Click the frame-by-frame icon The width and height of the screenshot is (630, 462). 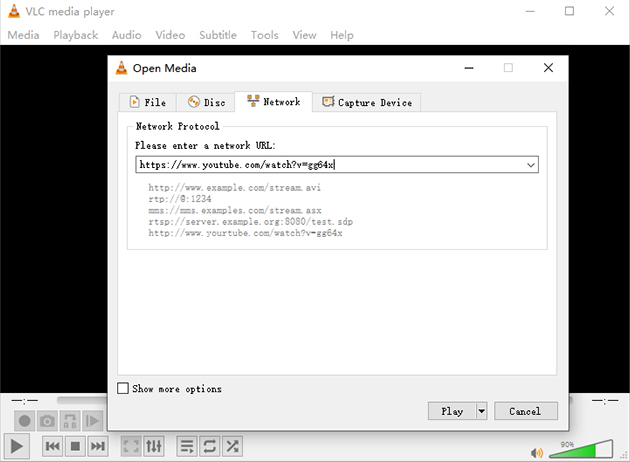point(93,421)
